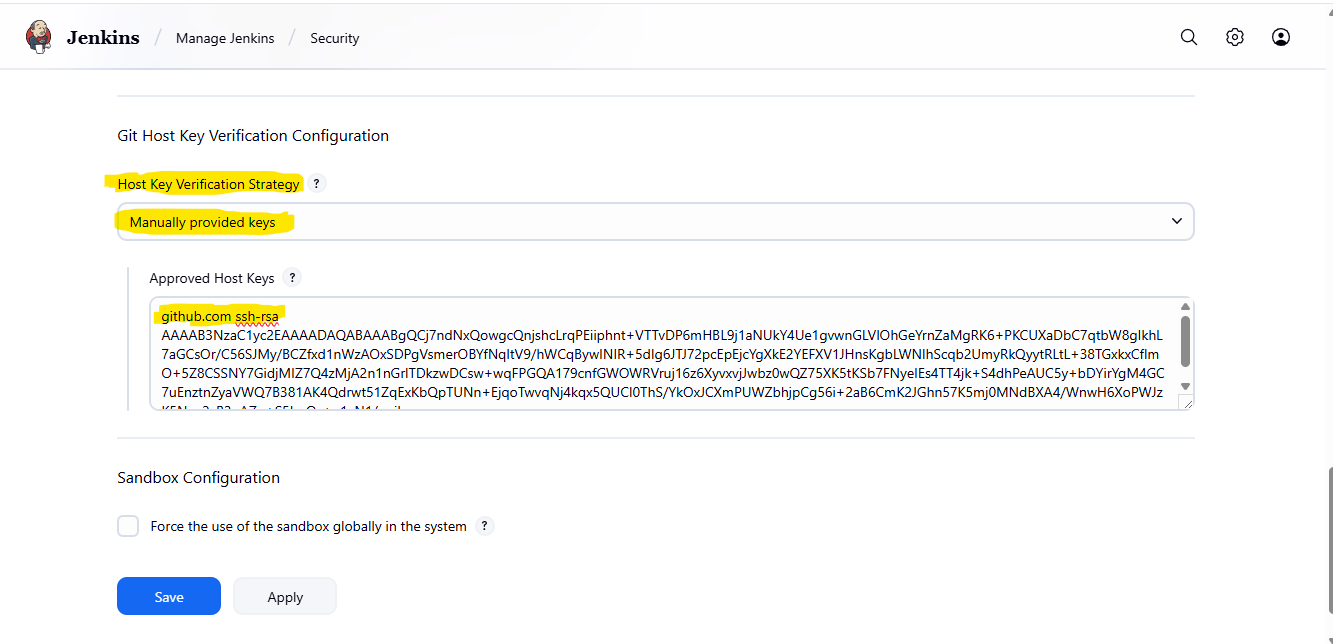The height and width of the screenshot is (644, 1333).
Task: Show help for Host Key Verification Strategy
Action: 316,184
